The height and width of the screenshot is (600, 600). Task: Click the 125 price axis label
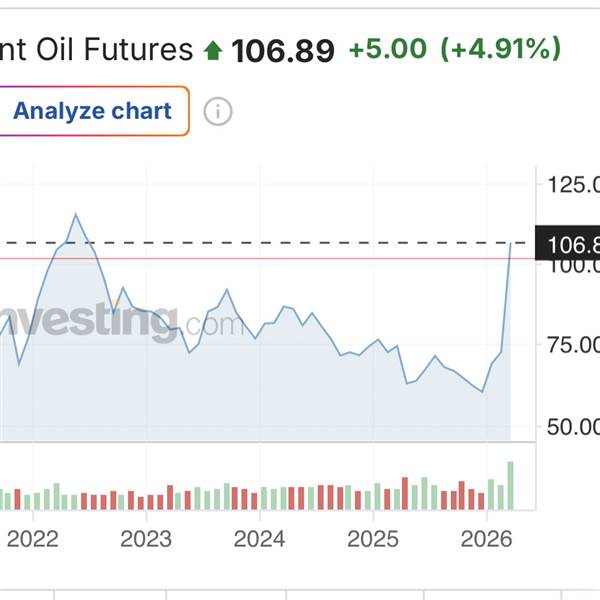click(574, 185)
